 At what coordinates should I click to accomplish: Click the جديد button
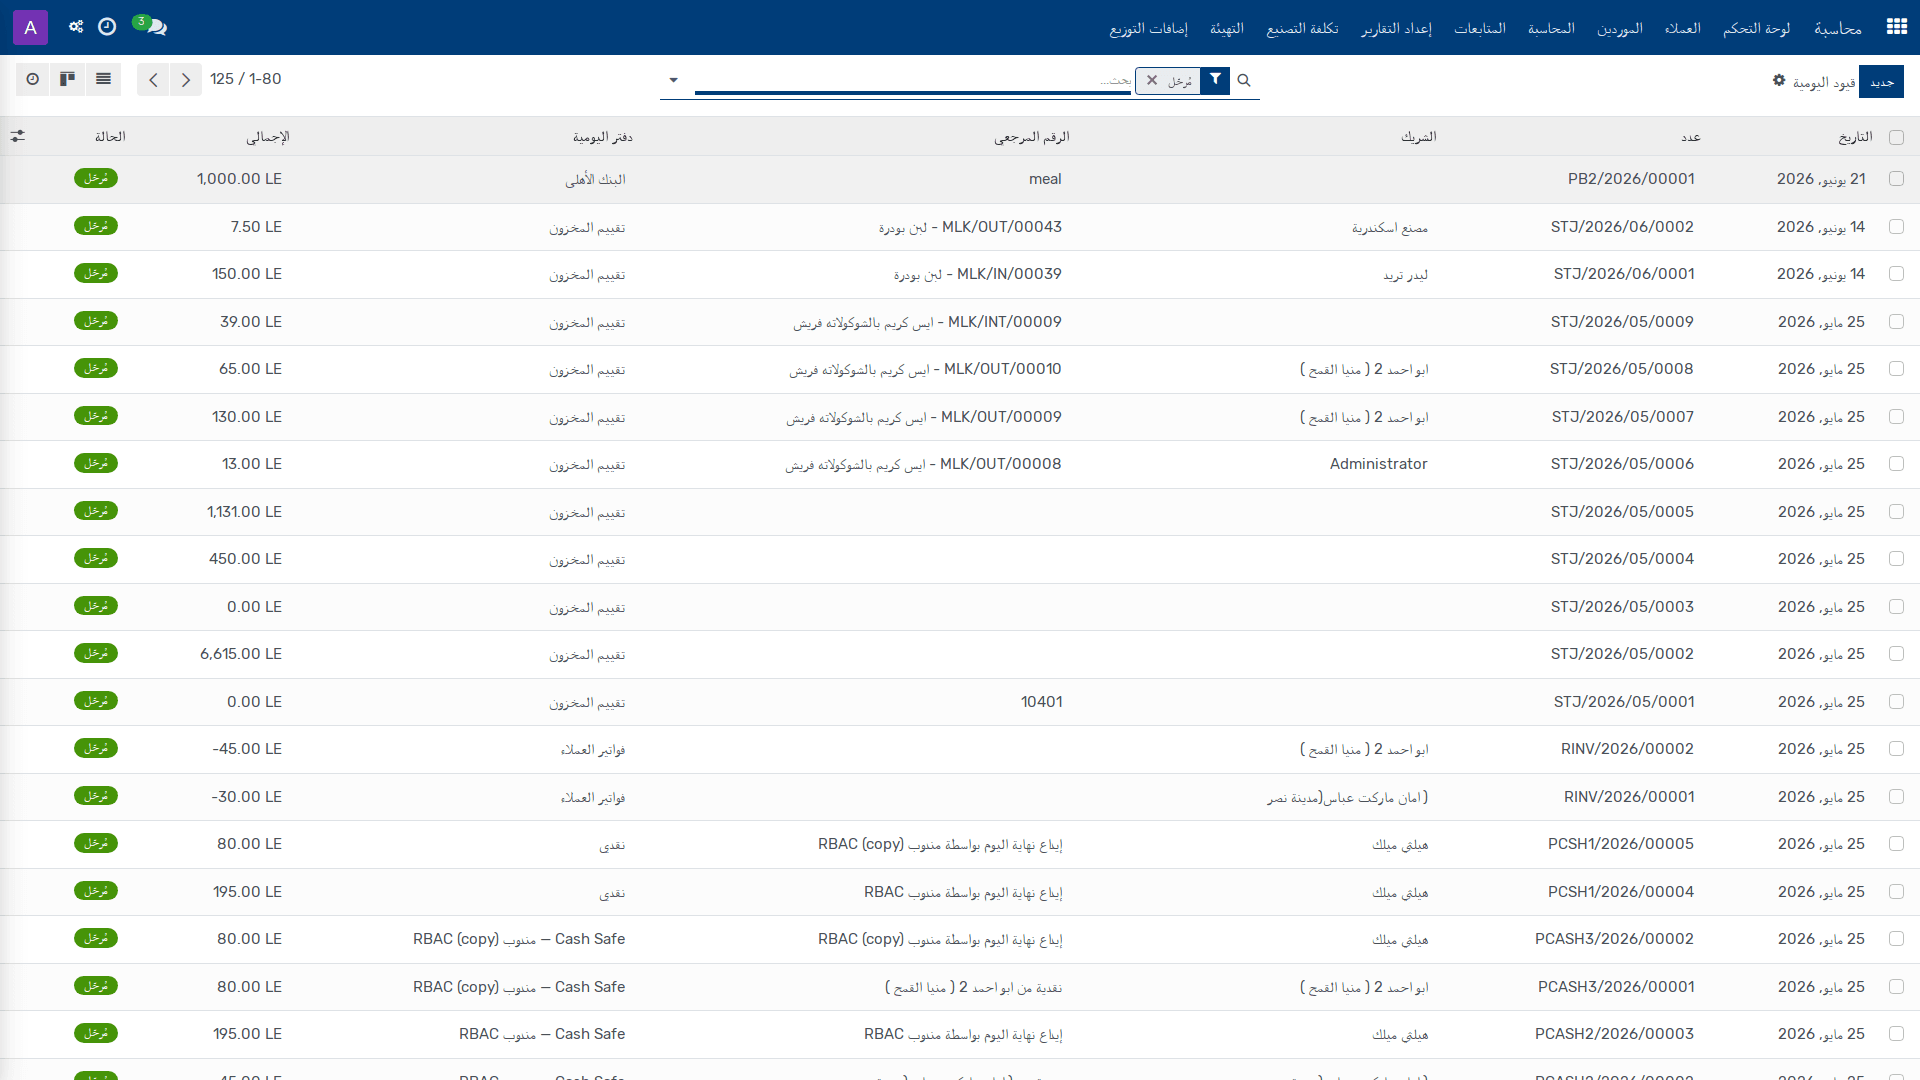(x=1882, y=82)
